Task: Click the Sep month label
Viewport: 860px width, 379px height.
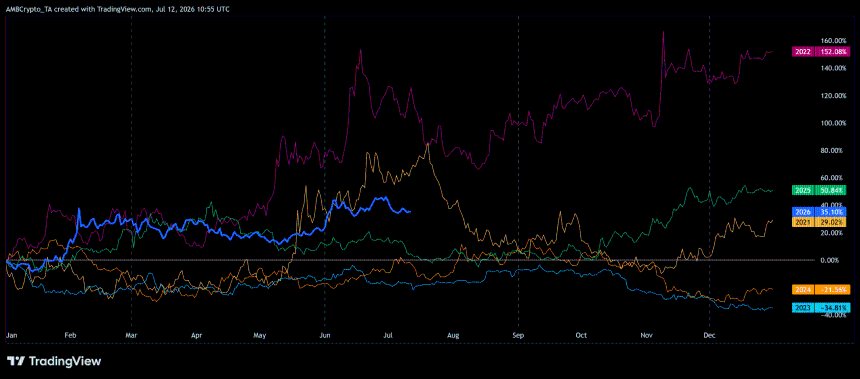Action: click(518, 334)
